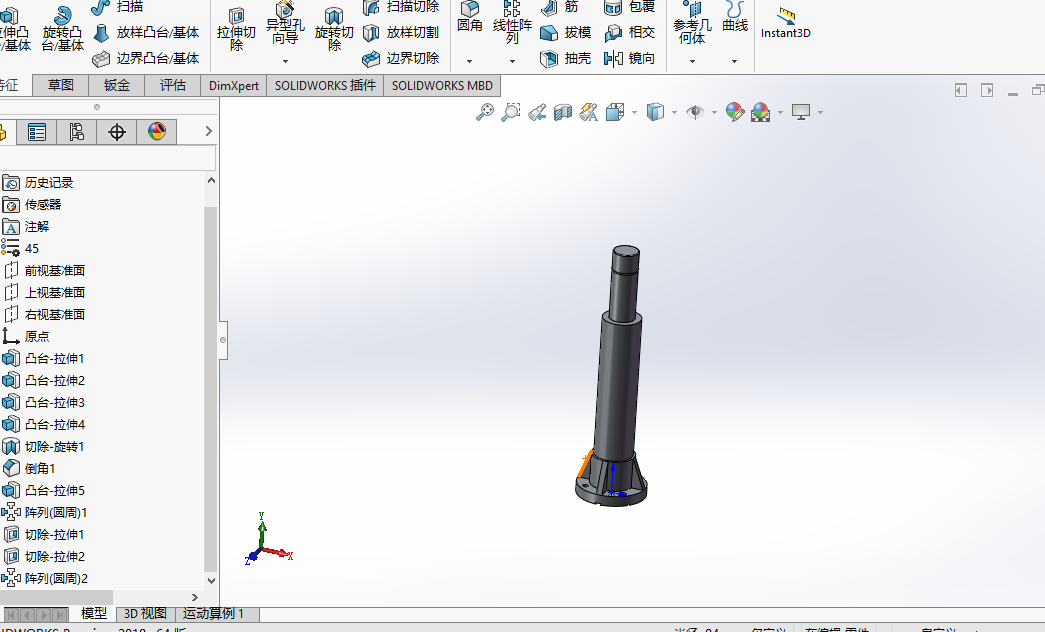Switch to the 草图 (Sketch) tab

tap(61, 85)
